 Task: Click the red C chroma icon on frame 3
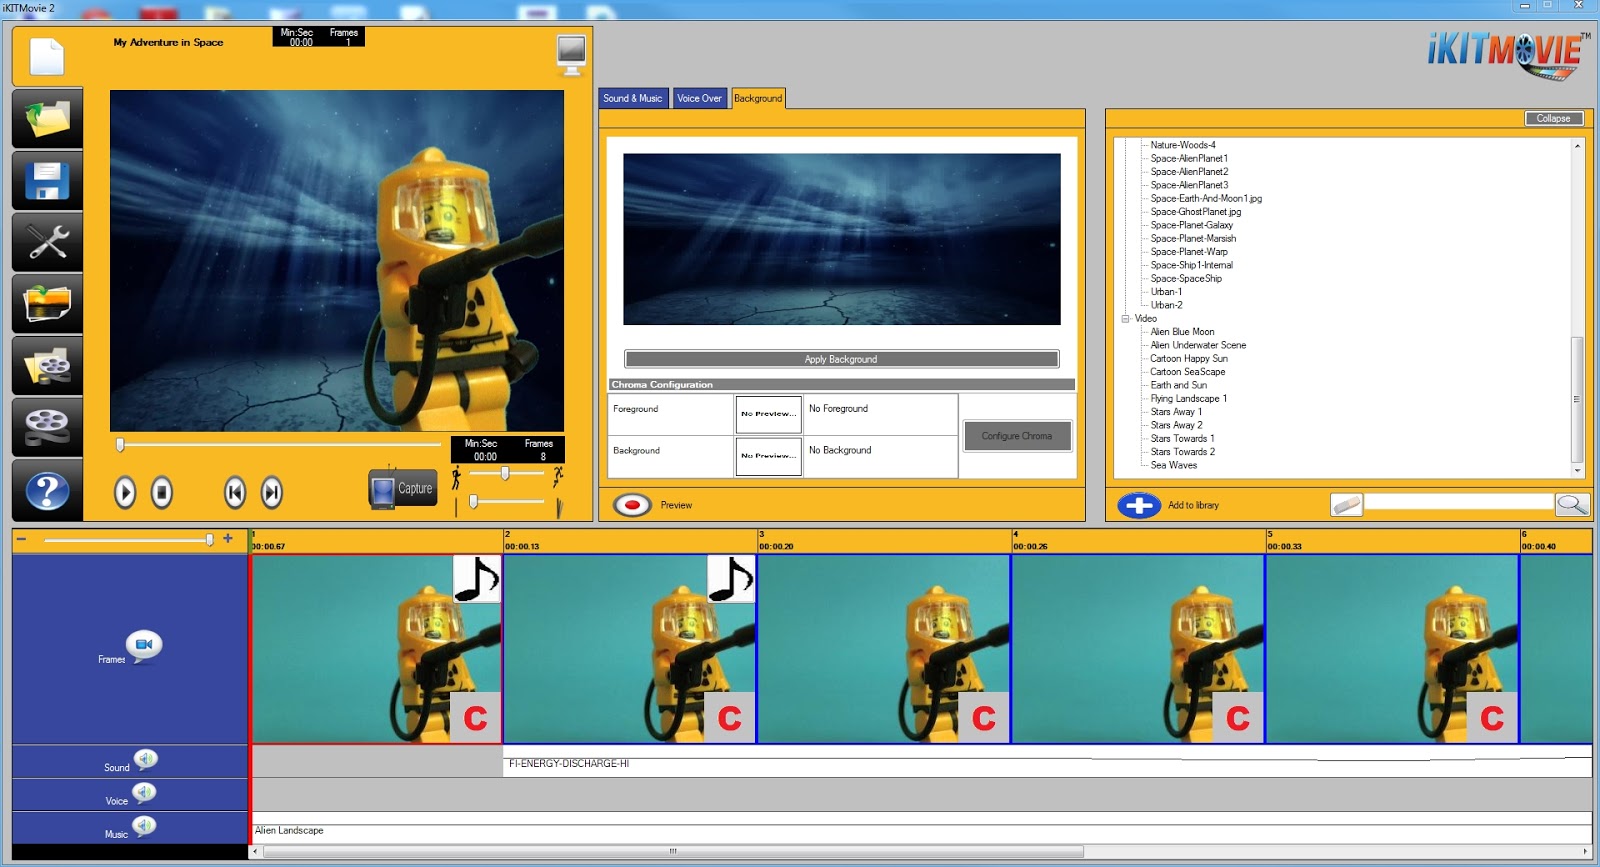pos(983,717)
